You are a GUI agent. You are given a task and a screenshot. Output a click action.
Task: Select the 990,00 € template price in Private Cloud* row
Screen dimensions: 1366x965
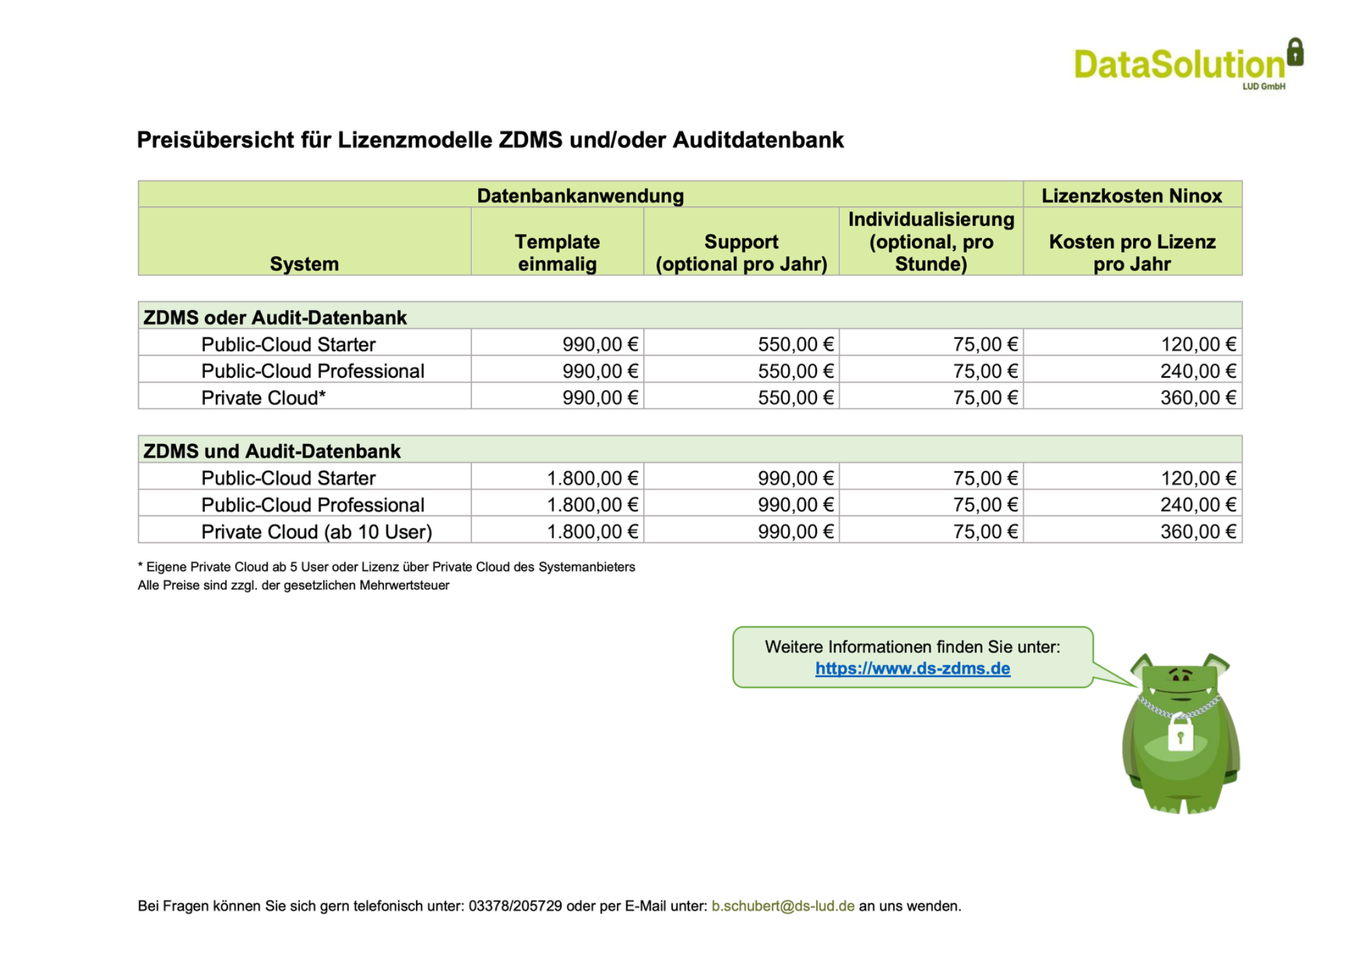[x=600, y=398]
